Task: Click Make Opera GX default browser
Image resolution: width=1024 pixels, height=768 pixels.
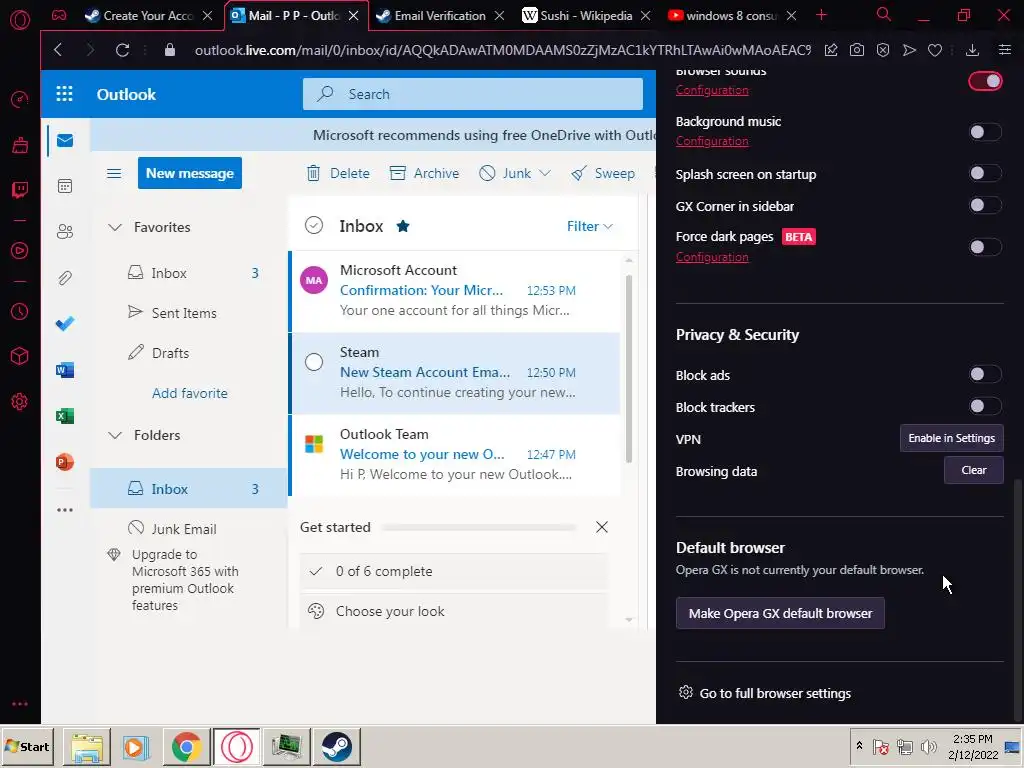Action: [x=780, y=613]
